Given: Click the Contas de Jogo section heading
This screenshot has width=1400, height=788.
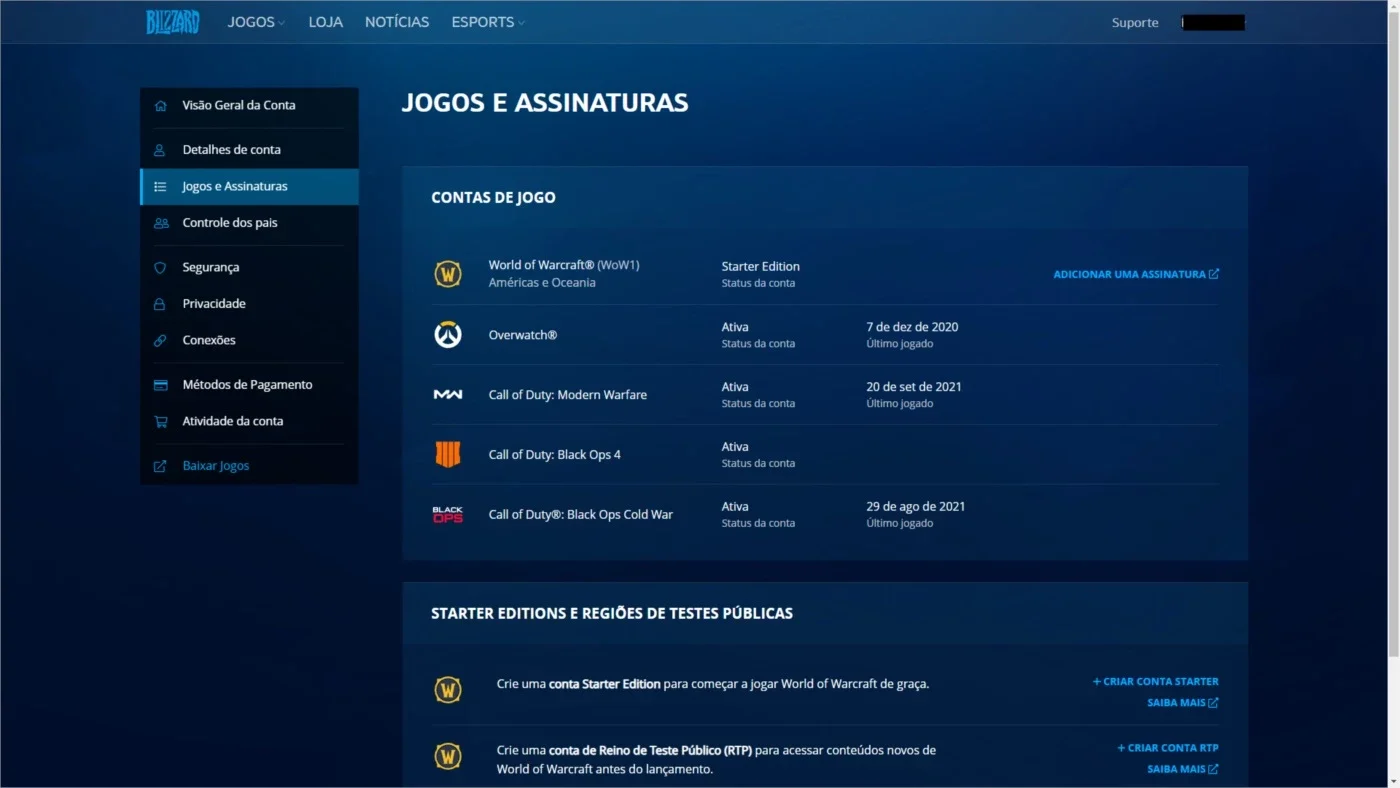Looking at the screenshot, I should pos(493,198).
